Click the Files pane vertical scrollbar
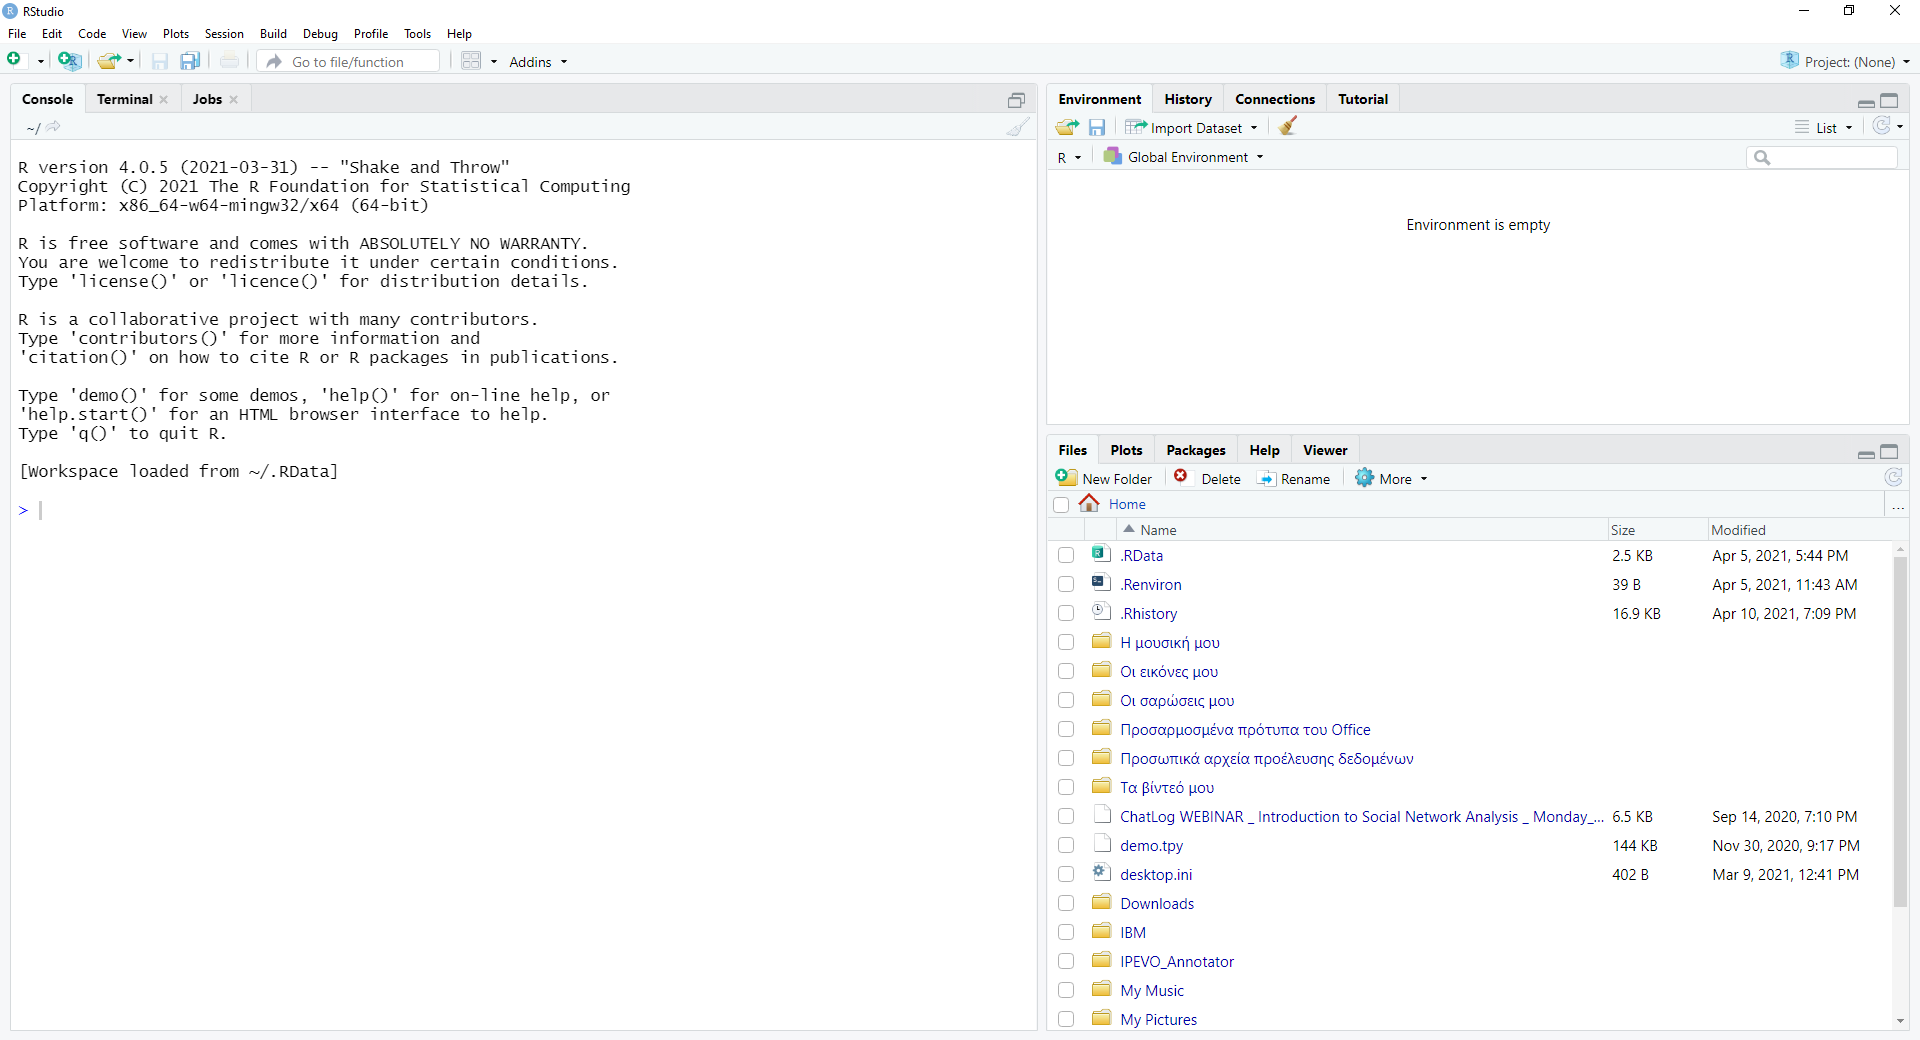Image resolution: width=1920 pixels, height=1040 pixels. tap(1900, 730)
